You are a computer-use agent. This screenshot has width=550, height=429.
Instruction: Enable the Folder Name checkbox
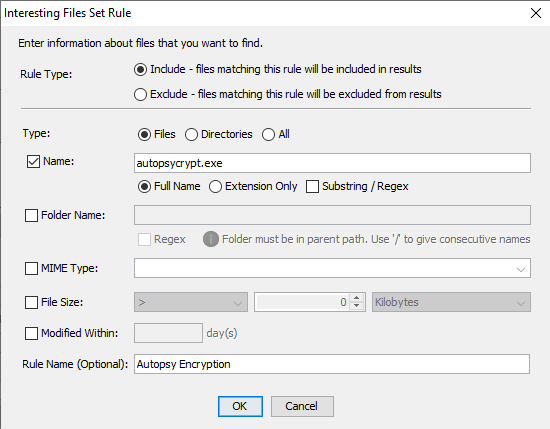tap(31, 215)
